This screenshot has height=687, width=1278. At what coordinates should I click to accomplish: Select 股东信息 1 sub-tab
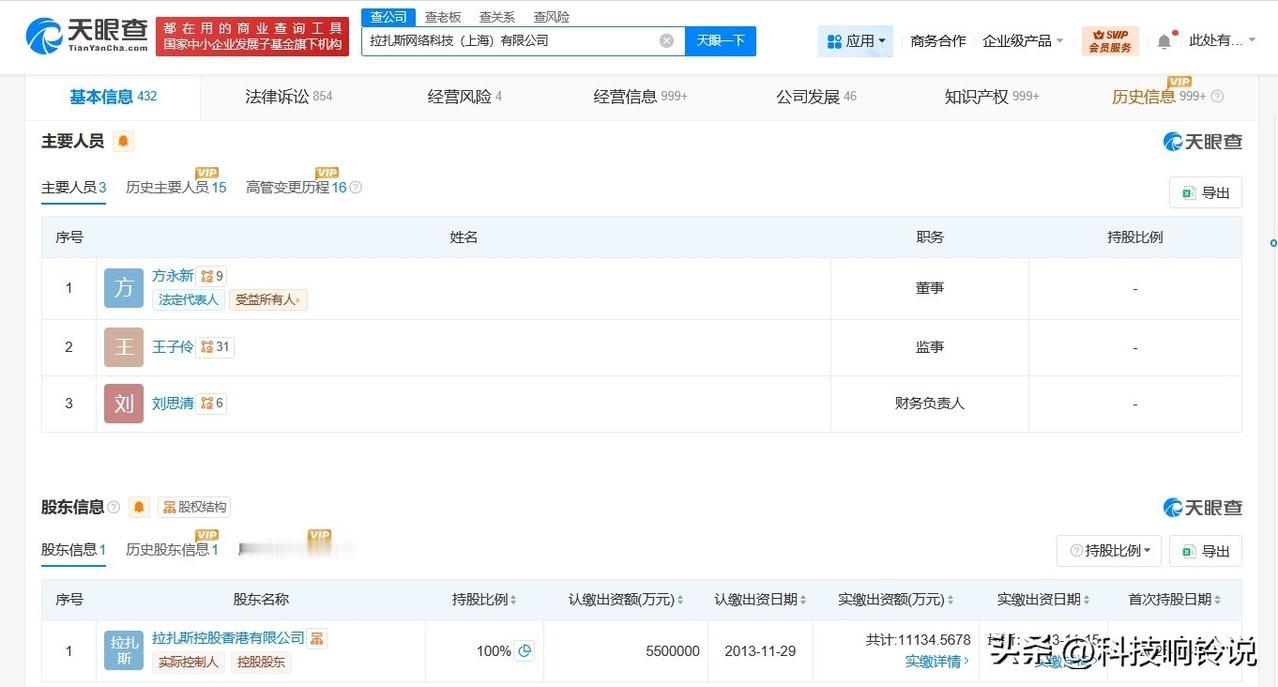(73, 550)
